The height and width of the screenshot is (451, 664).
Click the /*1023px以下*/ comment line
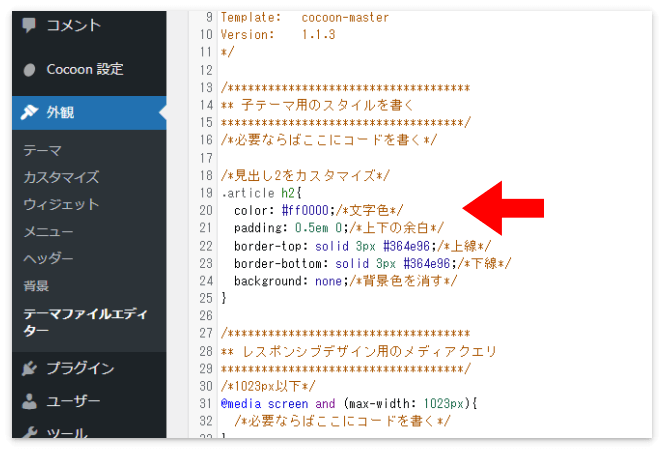coord(268,386)
